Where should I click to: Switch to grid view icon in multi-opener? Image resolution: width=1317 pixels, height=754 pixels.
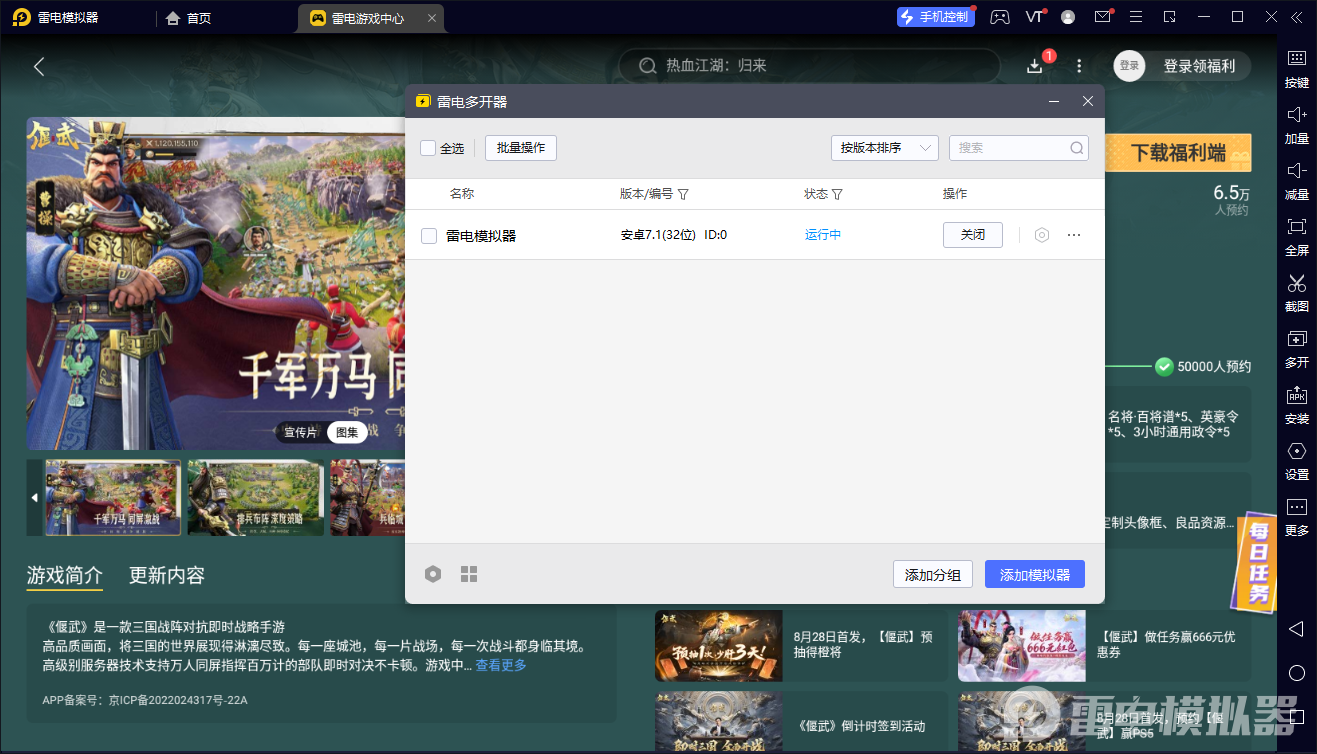(x=469, y=574)
